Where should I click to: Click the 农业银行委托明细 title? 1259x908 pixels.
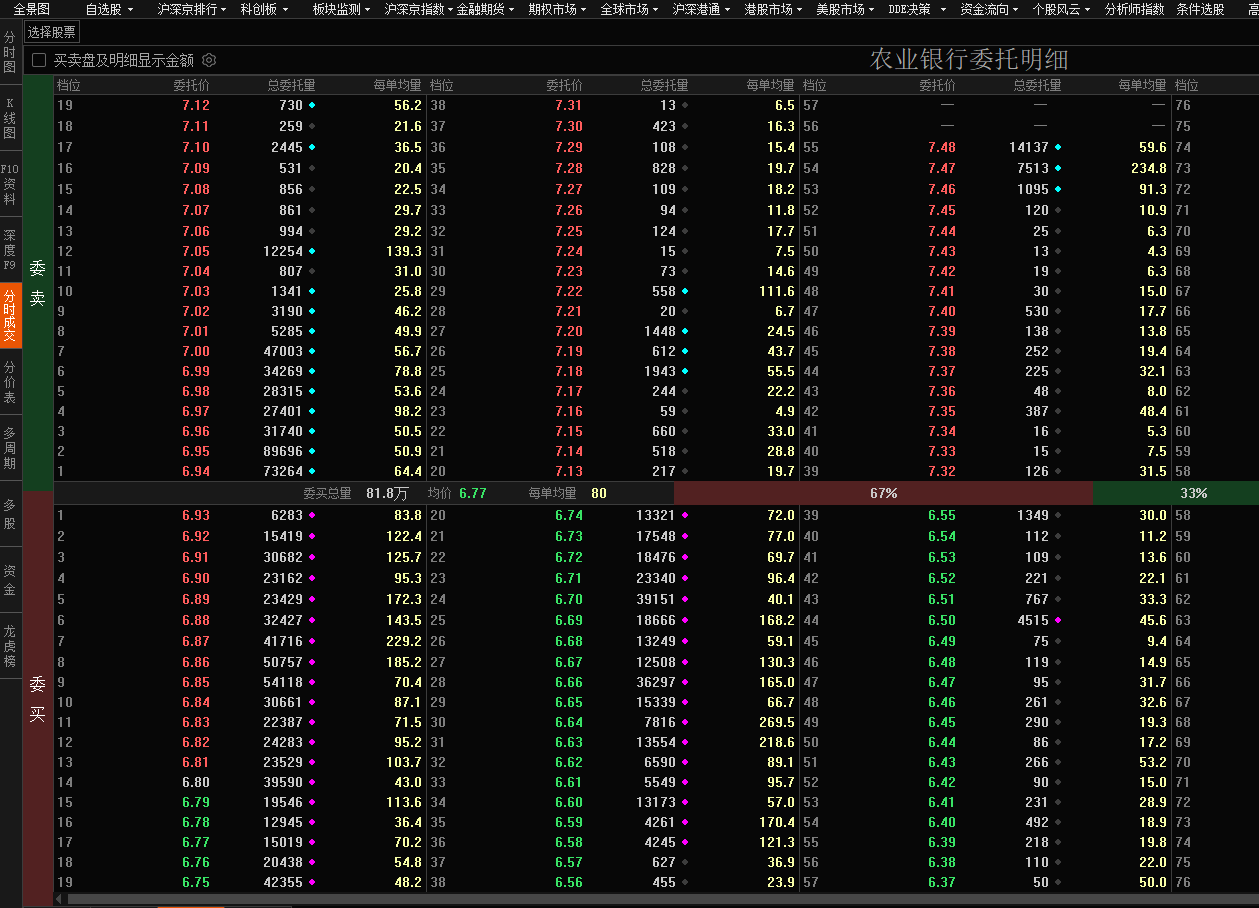[x=969, y=60]
